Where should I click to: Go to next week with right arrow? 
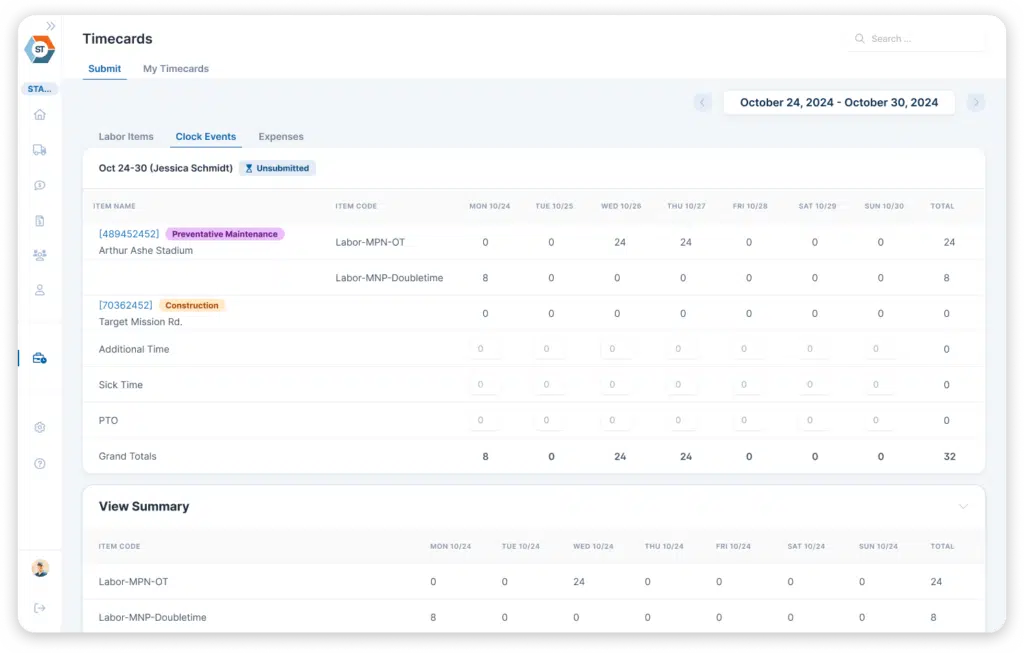[976, 102]
